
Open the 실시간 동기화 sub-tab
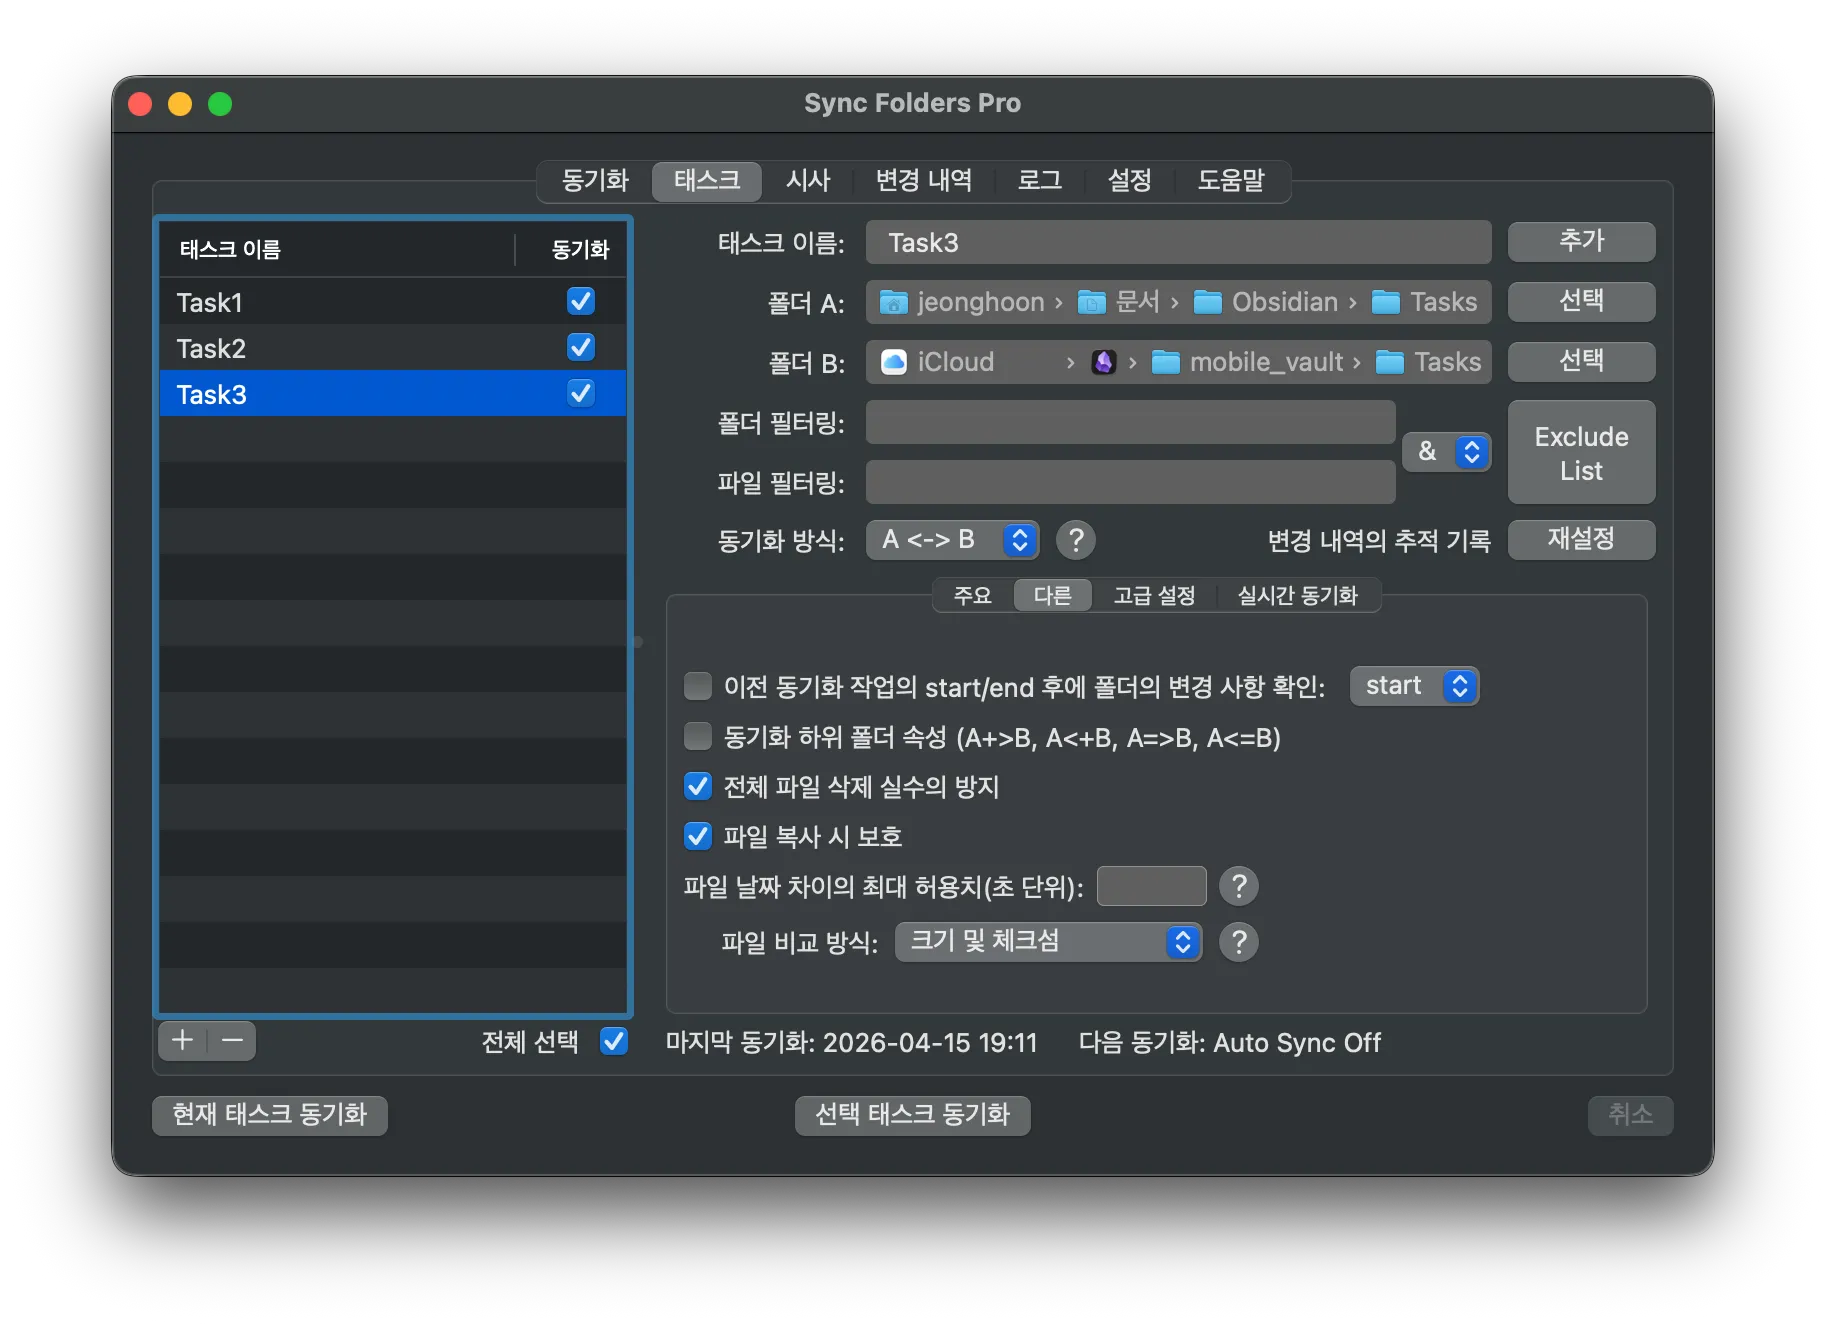click(1298, 596)
